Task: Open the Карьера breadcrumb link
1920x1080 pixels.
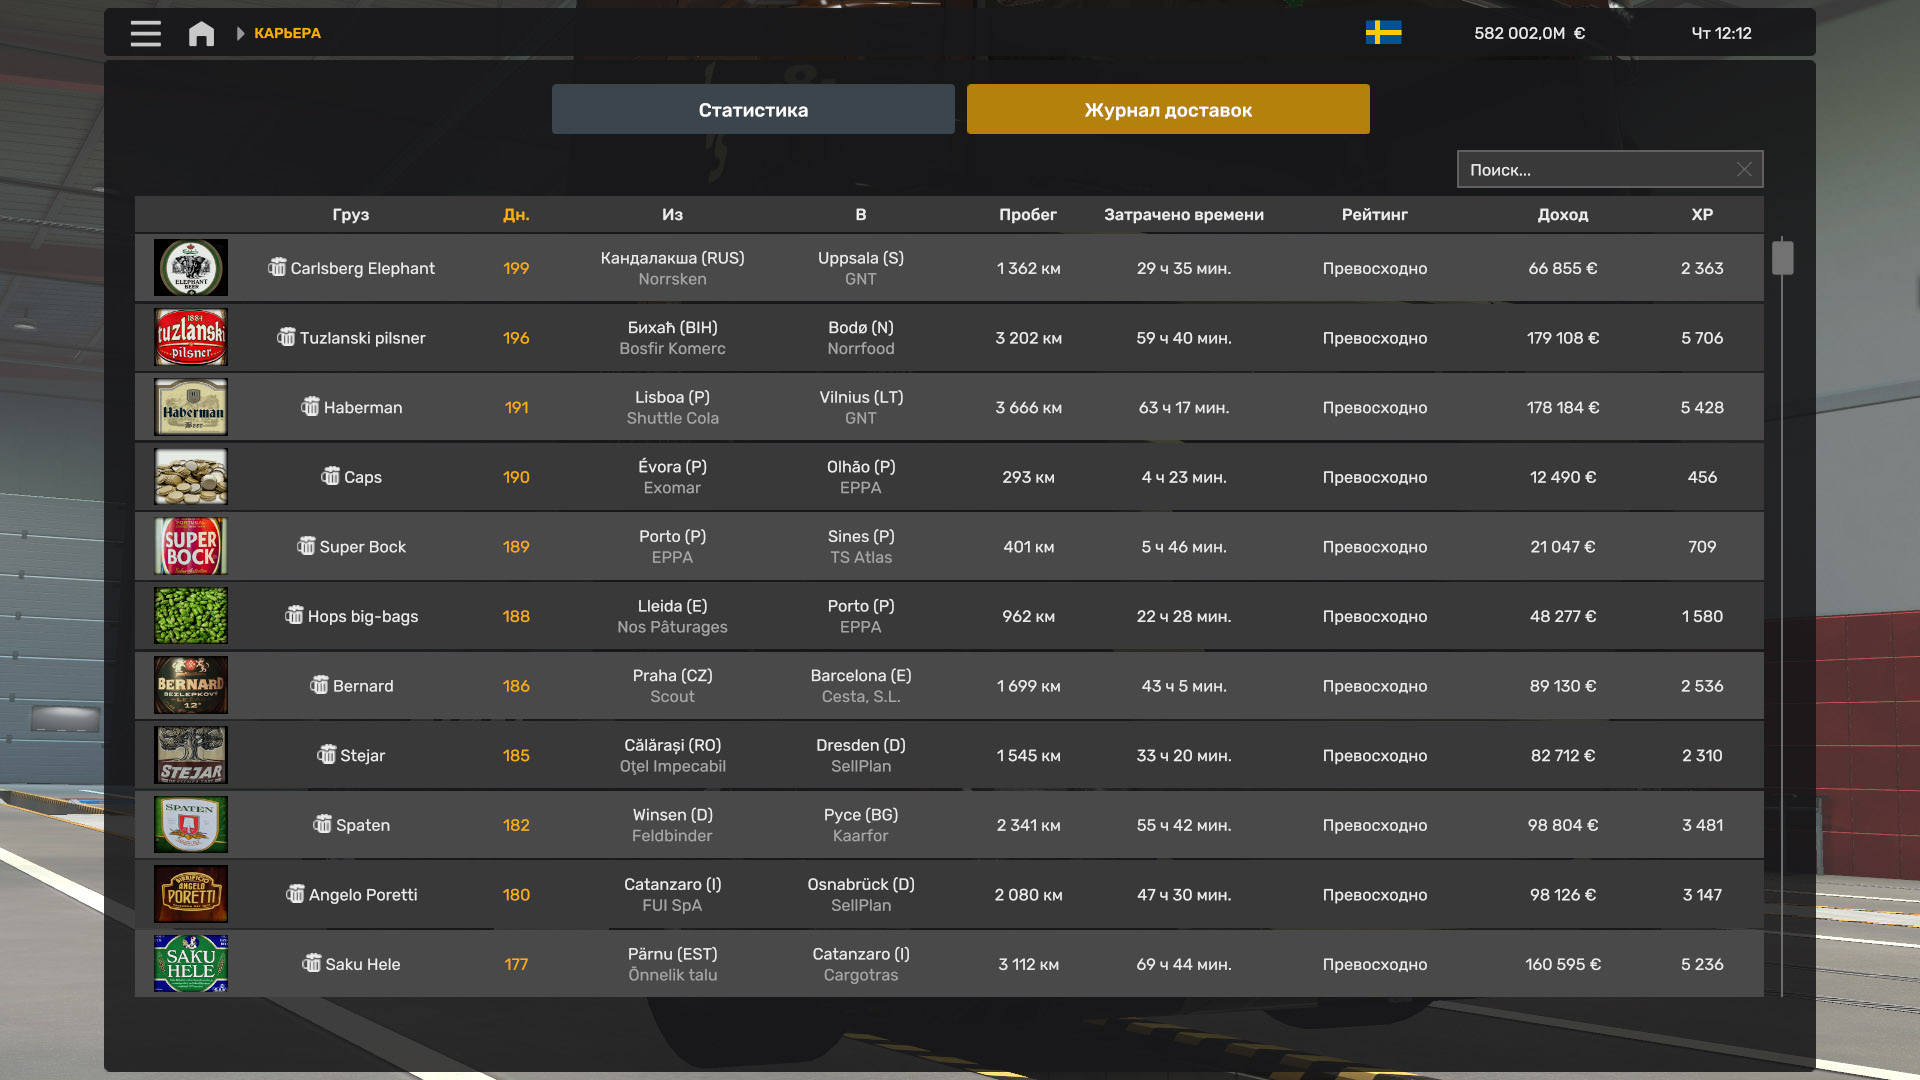Action: pos(287,33)
